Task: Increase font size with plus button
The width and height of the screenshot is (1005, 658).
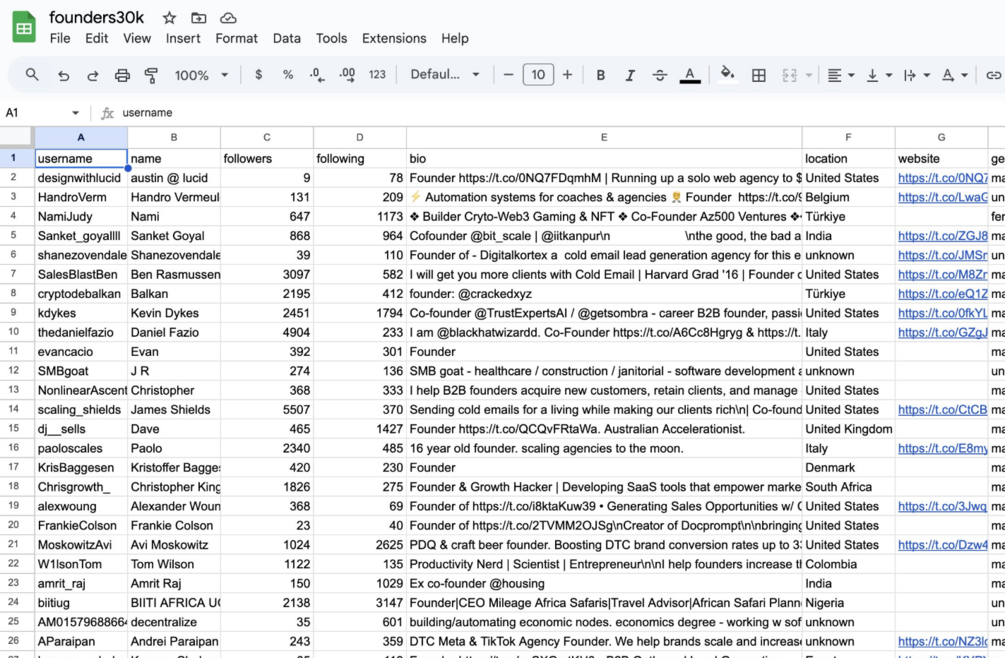Action: click(x=568, y=74)
